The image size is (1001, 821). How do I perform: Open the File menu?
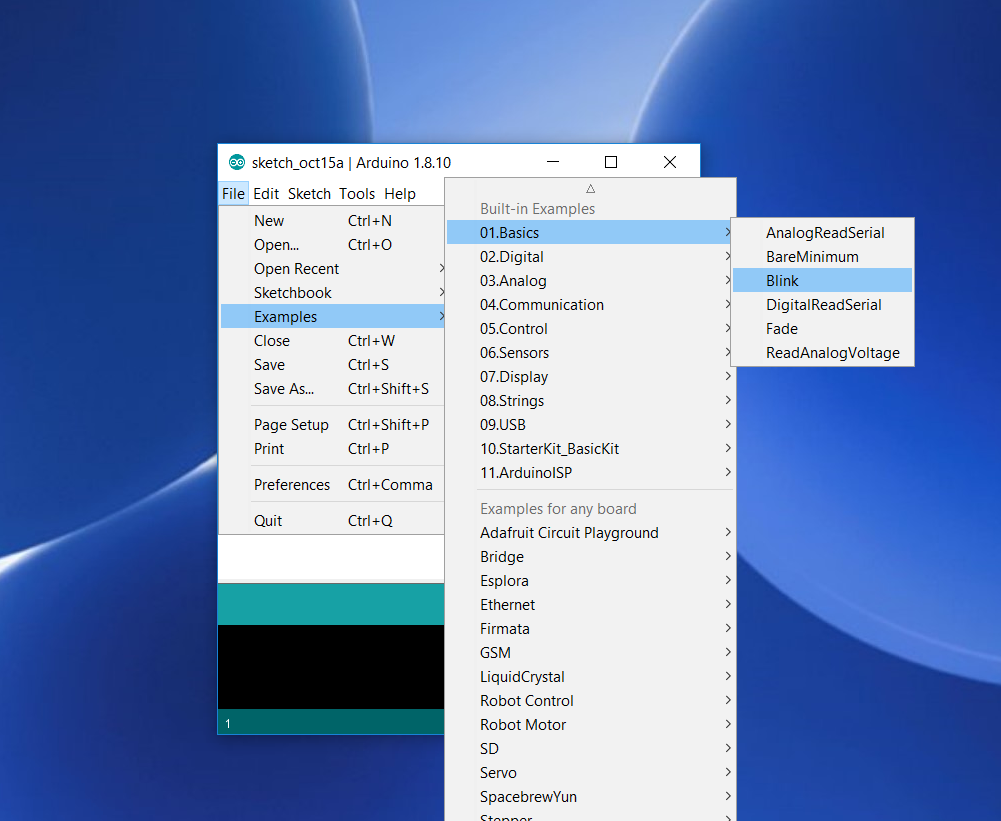(x=233, y=193)
